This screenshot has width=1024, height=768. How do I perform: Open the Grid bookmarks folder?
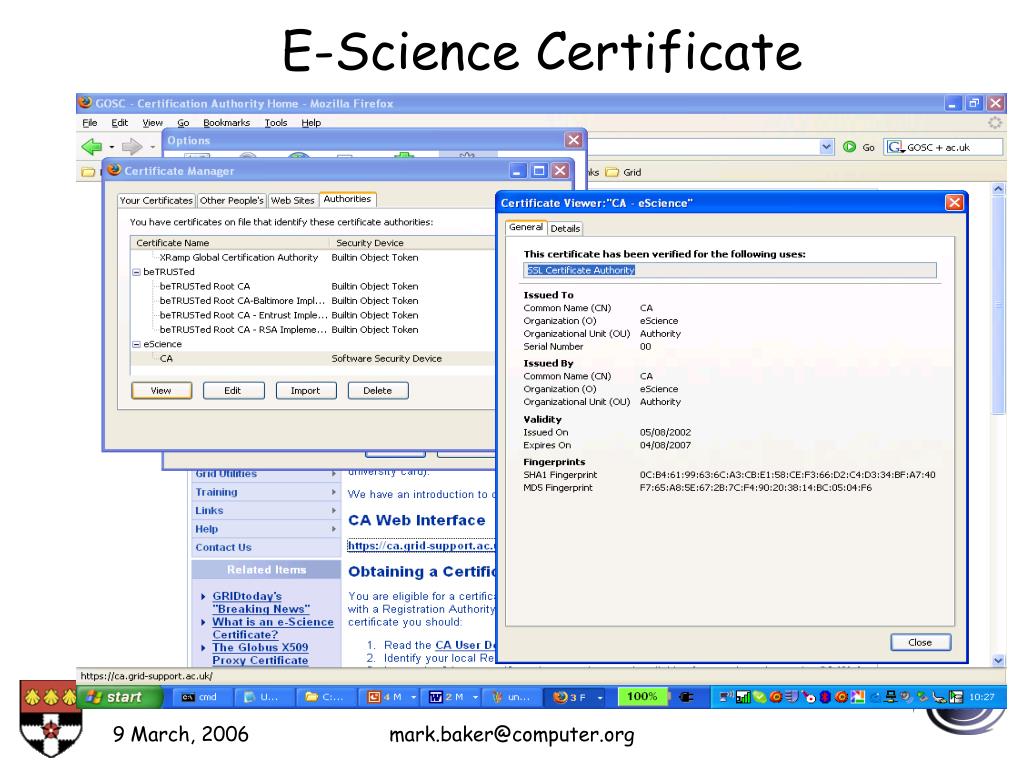click(x=623, y=172)
